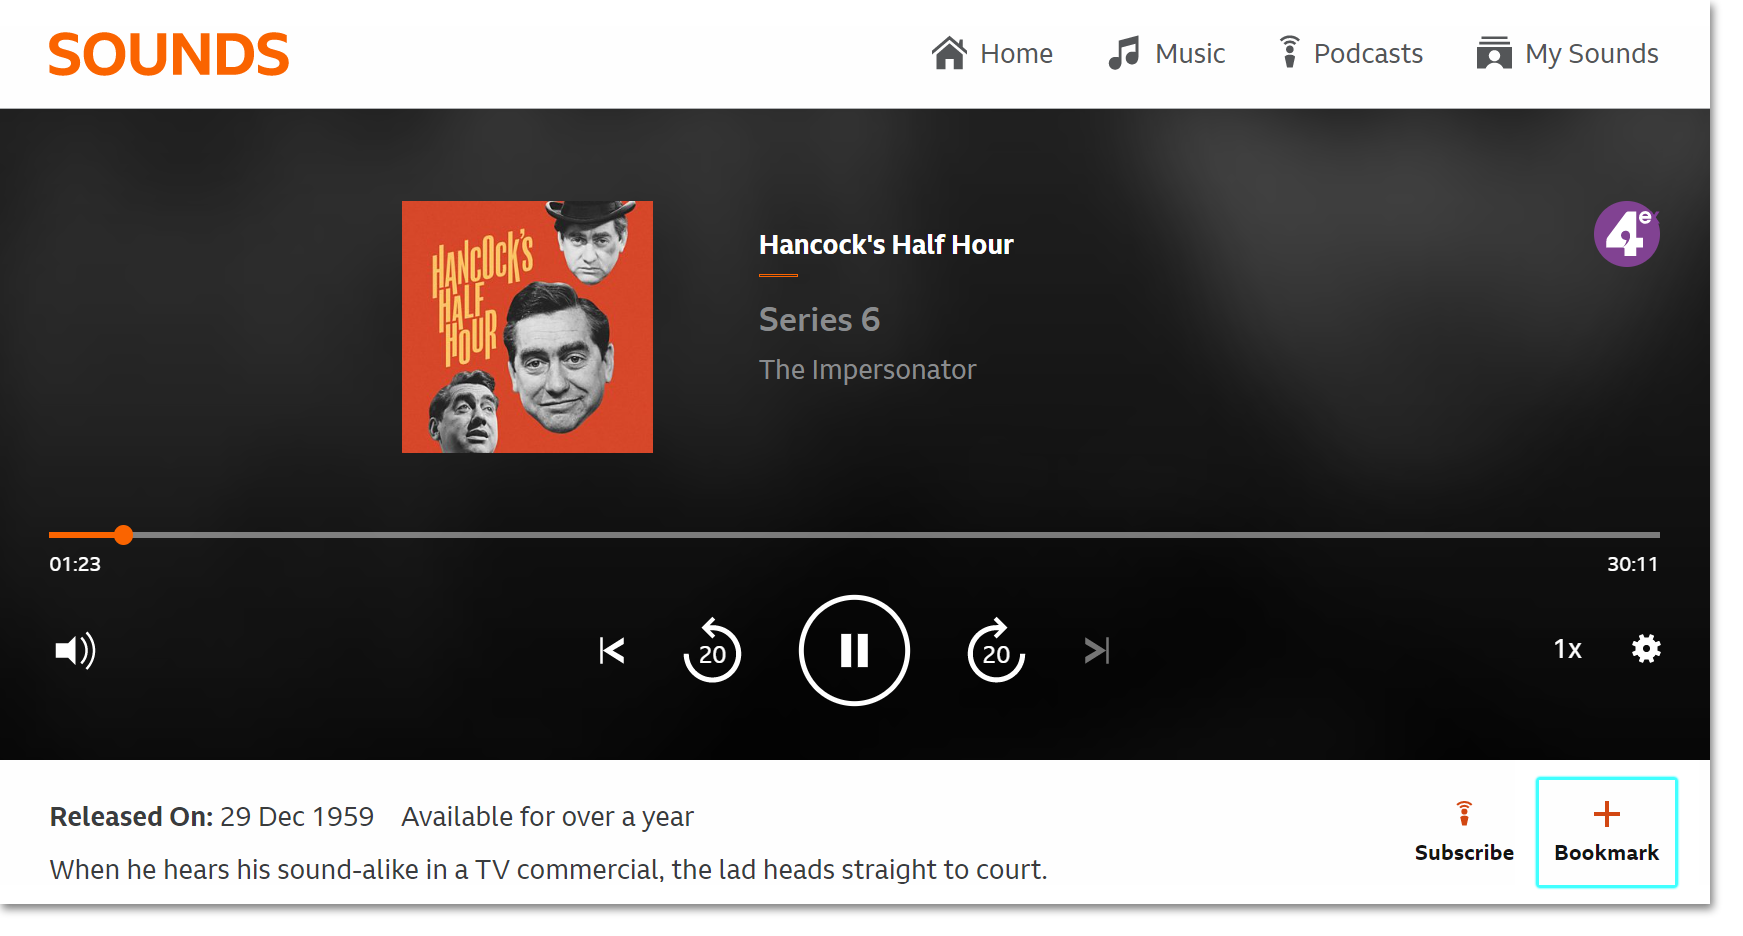
Task: Jump back to the start of the episode
Action: click(x=611, y=650)
